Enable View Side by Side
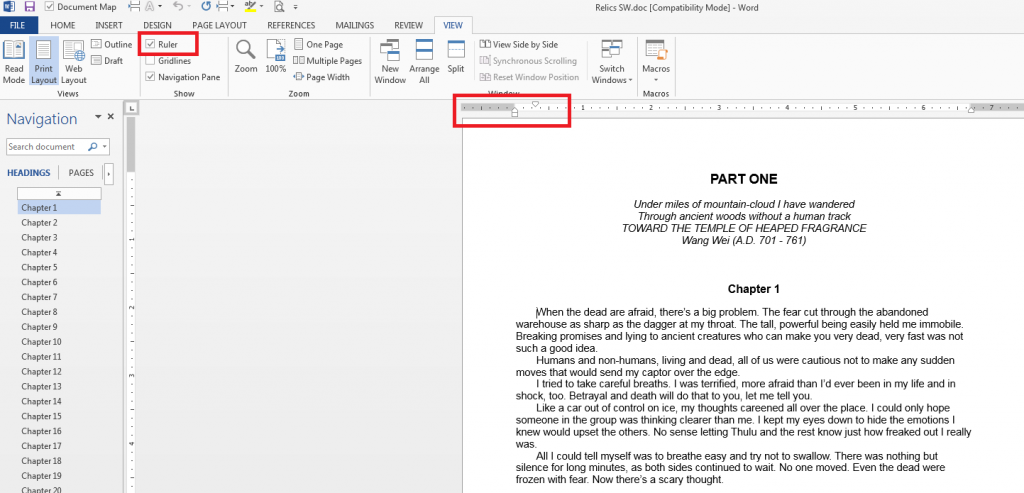This screenshot has height=493, width=1024. coord(519,44)
